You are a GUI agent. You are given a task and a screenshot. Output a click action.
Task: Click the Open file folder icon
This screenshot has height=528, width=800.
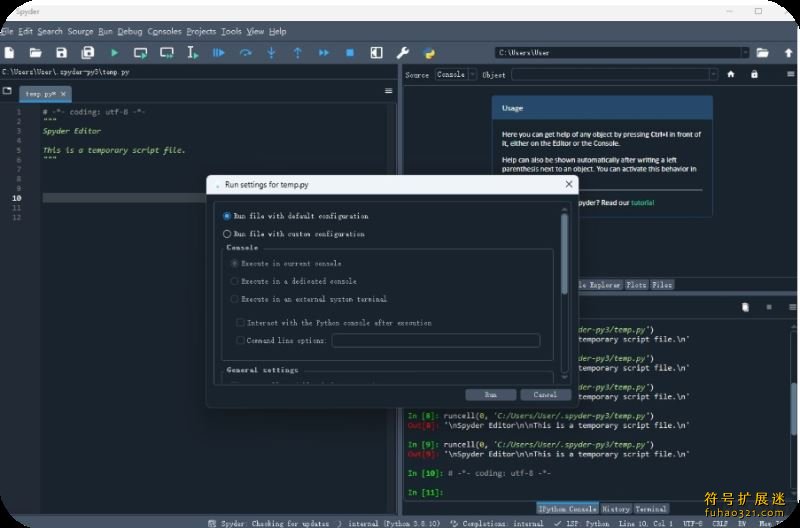[x=35, y=53]
